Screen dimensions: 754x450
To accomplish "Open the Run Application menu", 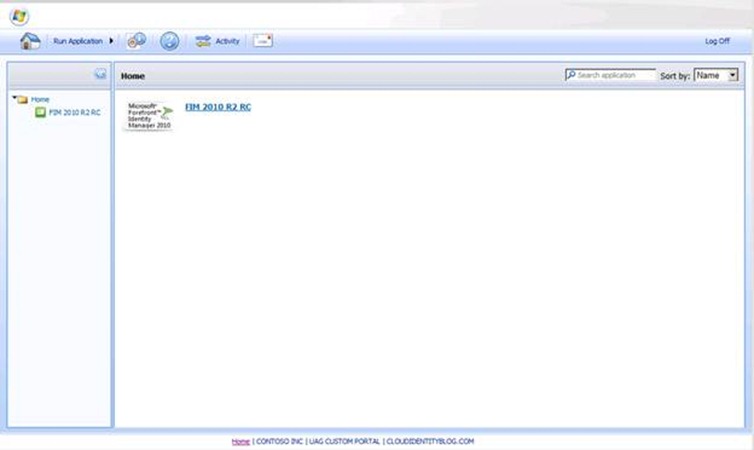I will [x=78, y=41].
